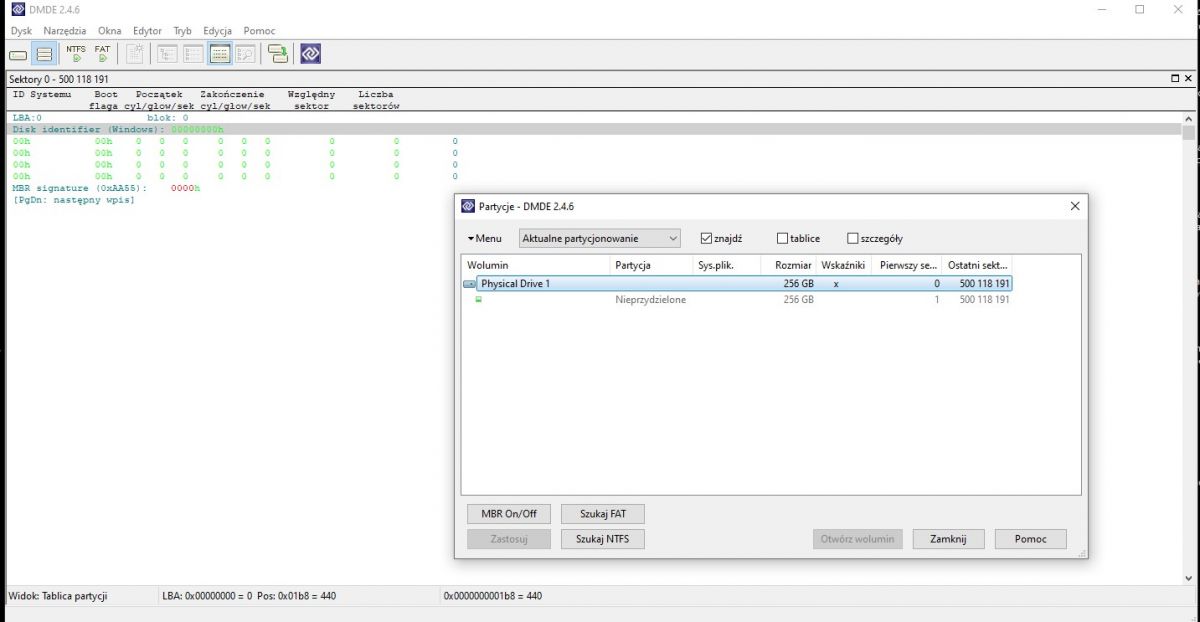Click the Rozmiar column header
Viewport: 1200px width, 622px height.
789,266
